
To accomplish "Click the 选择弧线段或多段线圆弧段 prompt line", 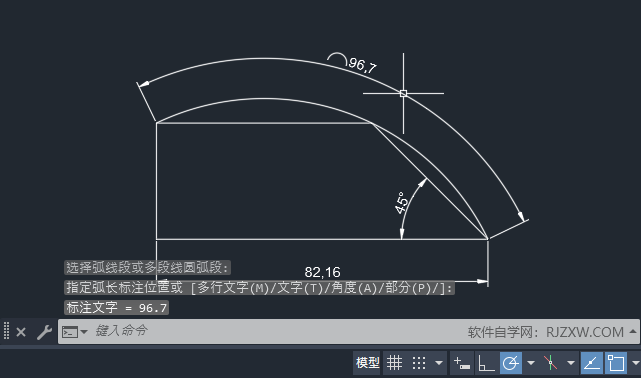I will (148, 268).
